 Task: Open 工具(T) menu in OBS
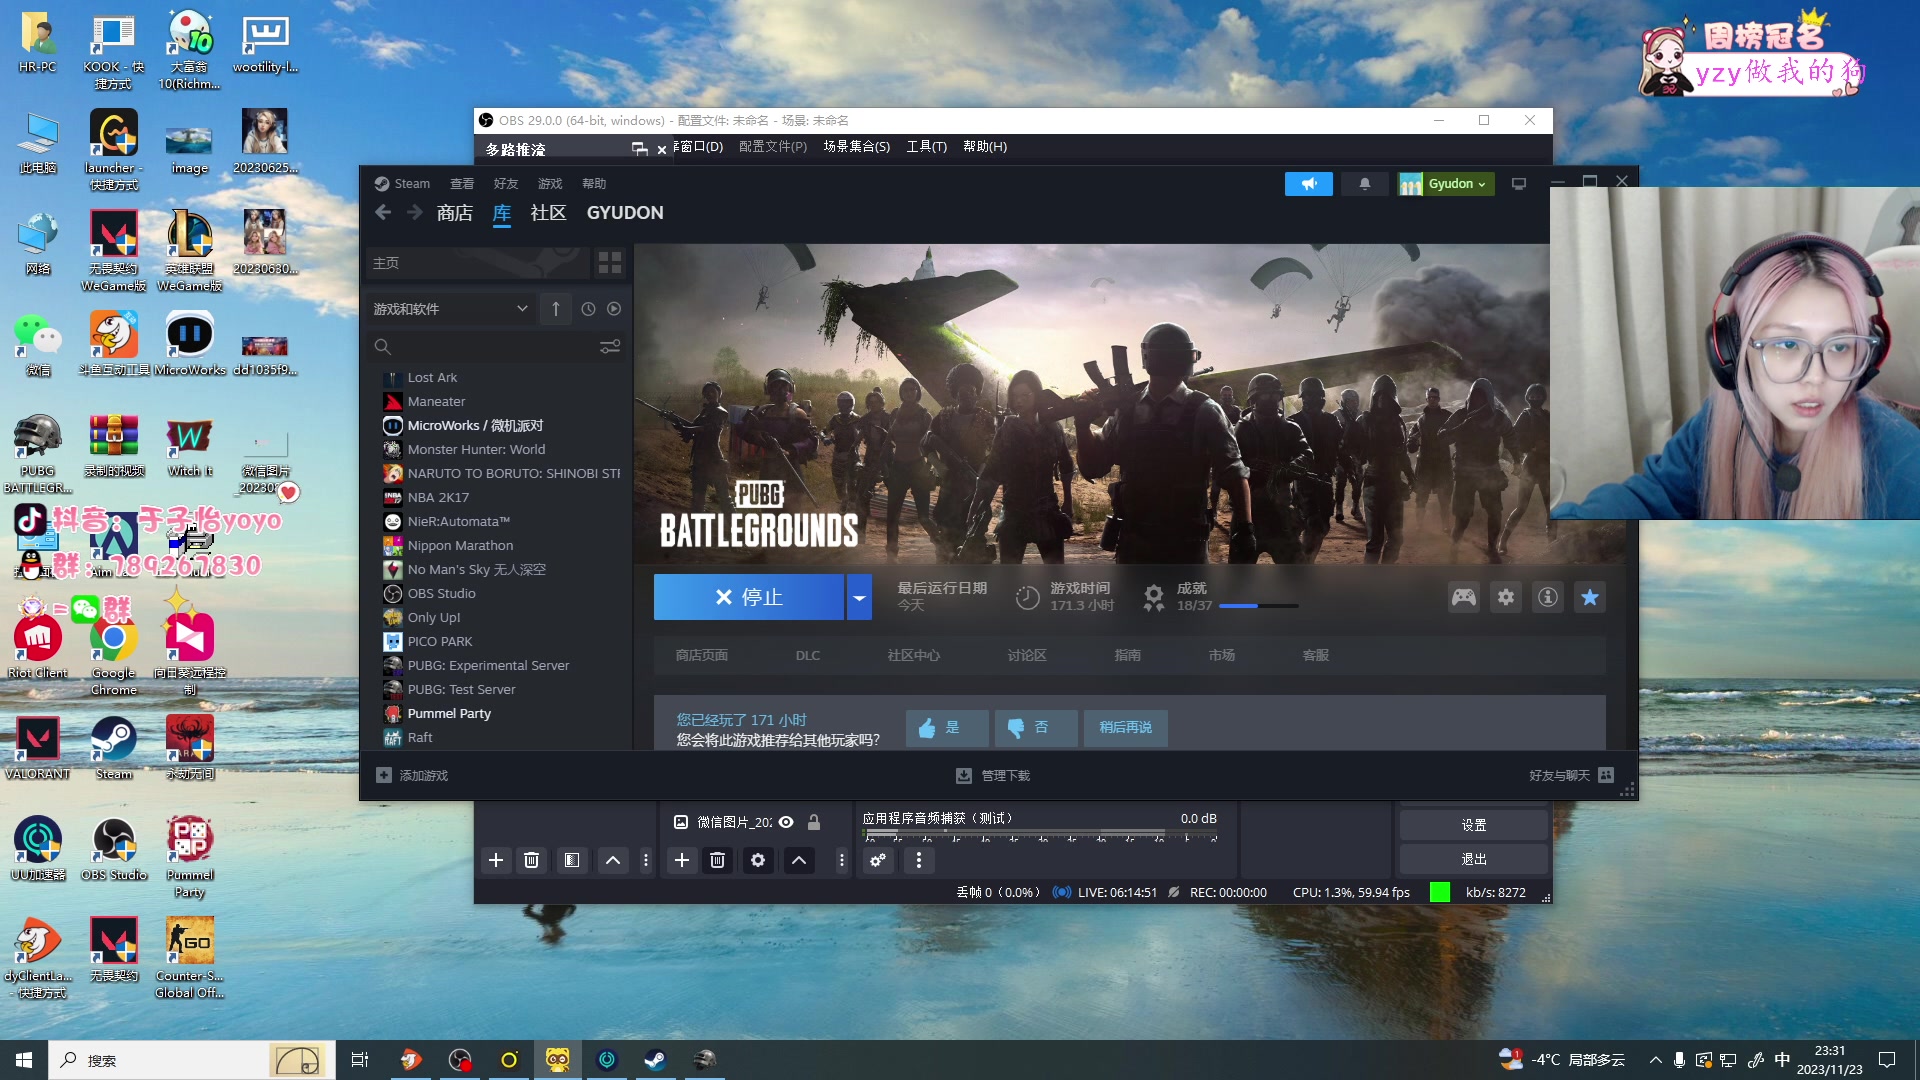927,147
